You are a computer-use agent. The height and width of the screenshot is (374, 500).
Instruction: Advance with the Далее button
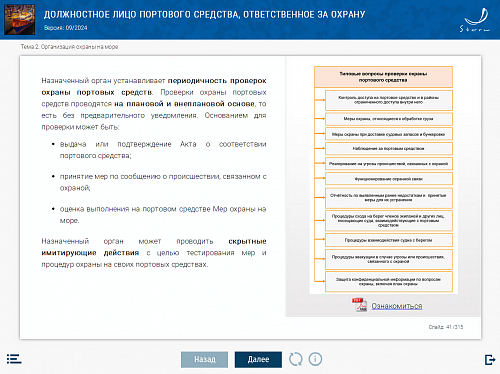coord(258,359)
